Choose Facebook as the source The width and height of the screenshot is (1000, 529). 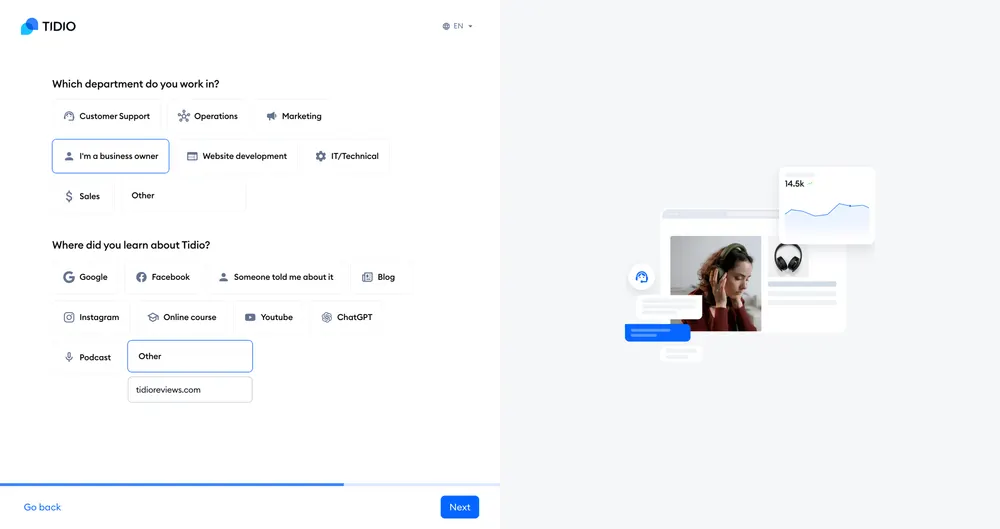(163, 277)
